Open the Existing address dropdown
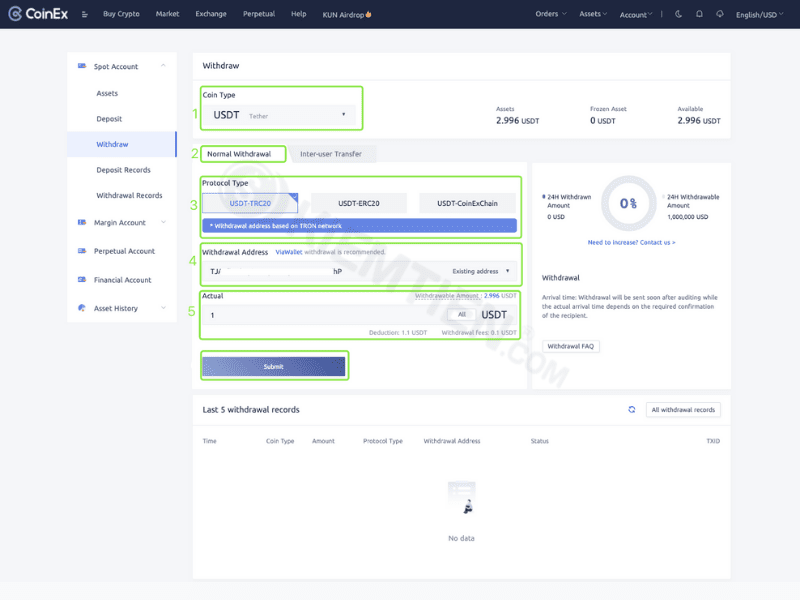Viewport: 800px width, 600px height. click(x=481, y=271)
